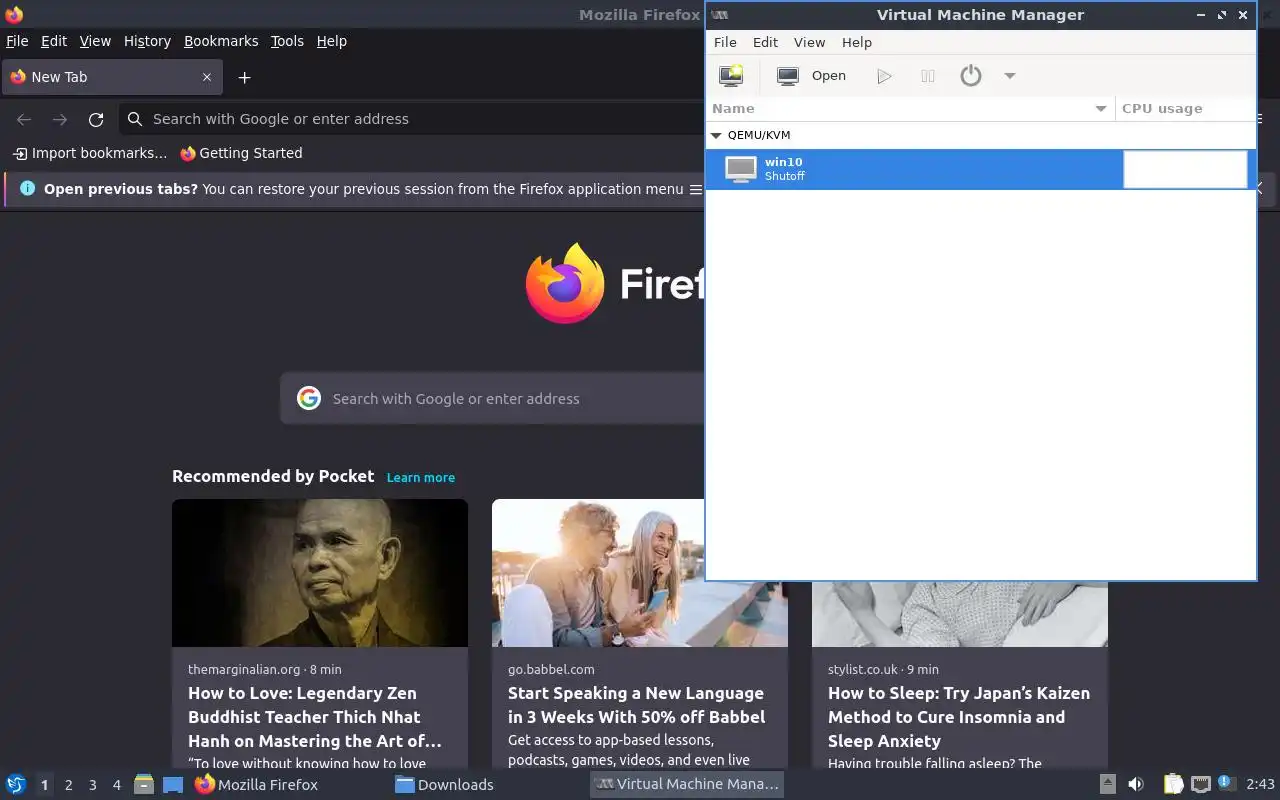
Task: Select the win10 virtual machine row
Action: [980, 169]
